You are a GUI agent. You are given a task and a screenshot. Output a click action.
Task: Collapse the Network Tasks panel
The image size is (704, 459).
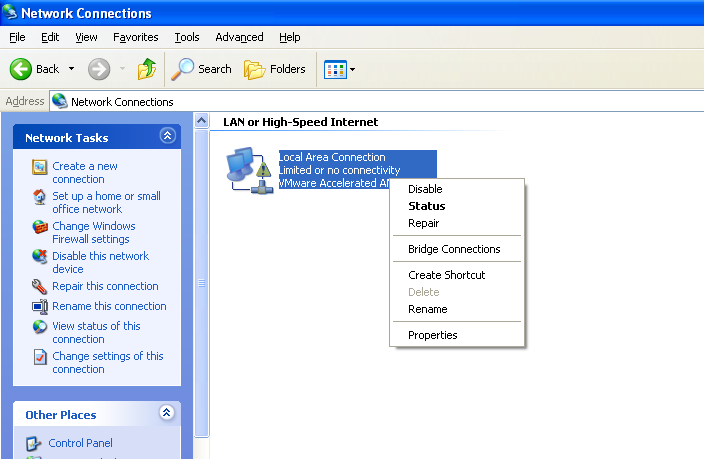(x=167, y=136)
